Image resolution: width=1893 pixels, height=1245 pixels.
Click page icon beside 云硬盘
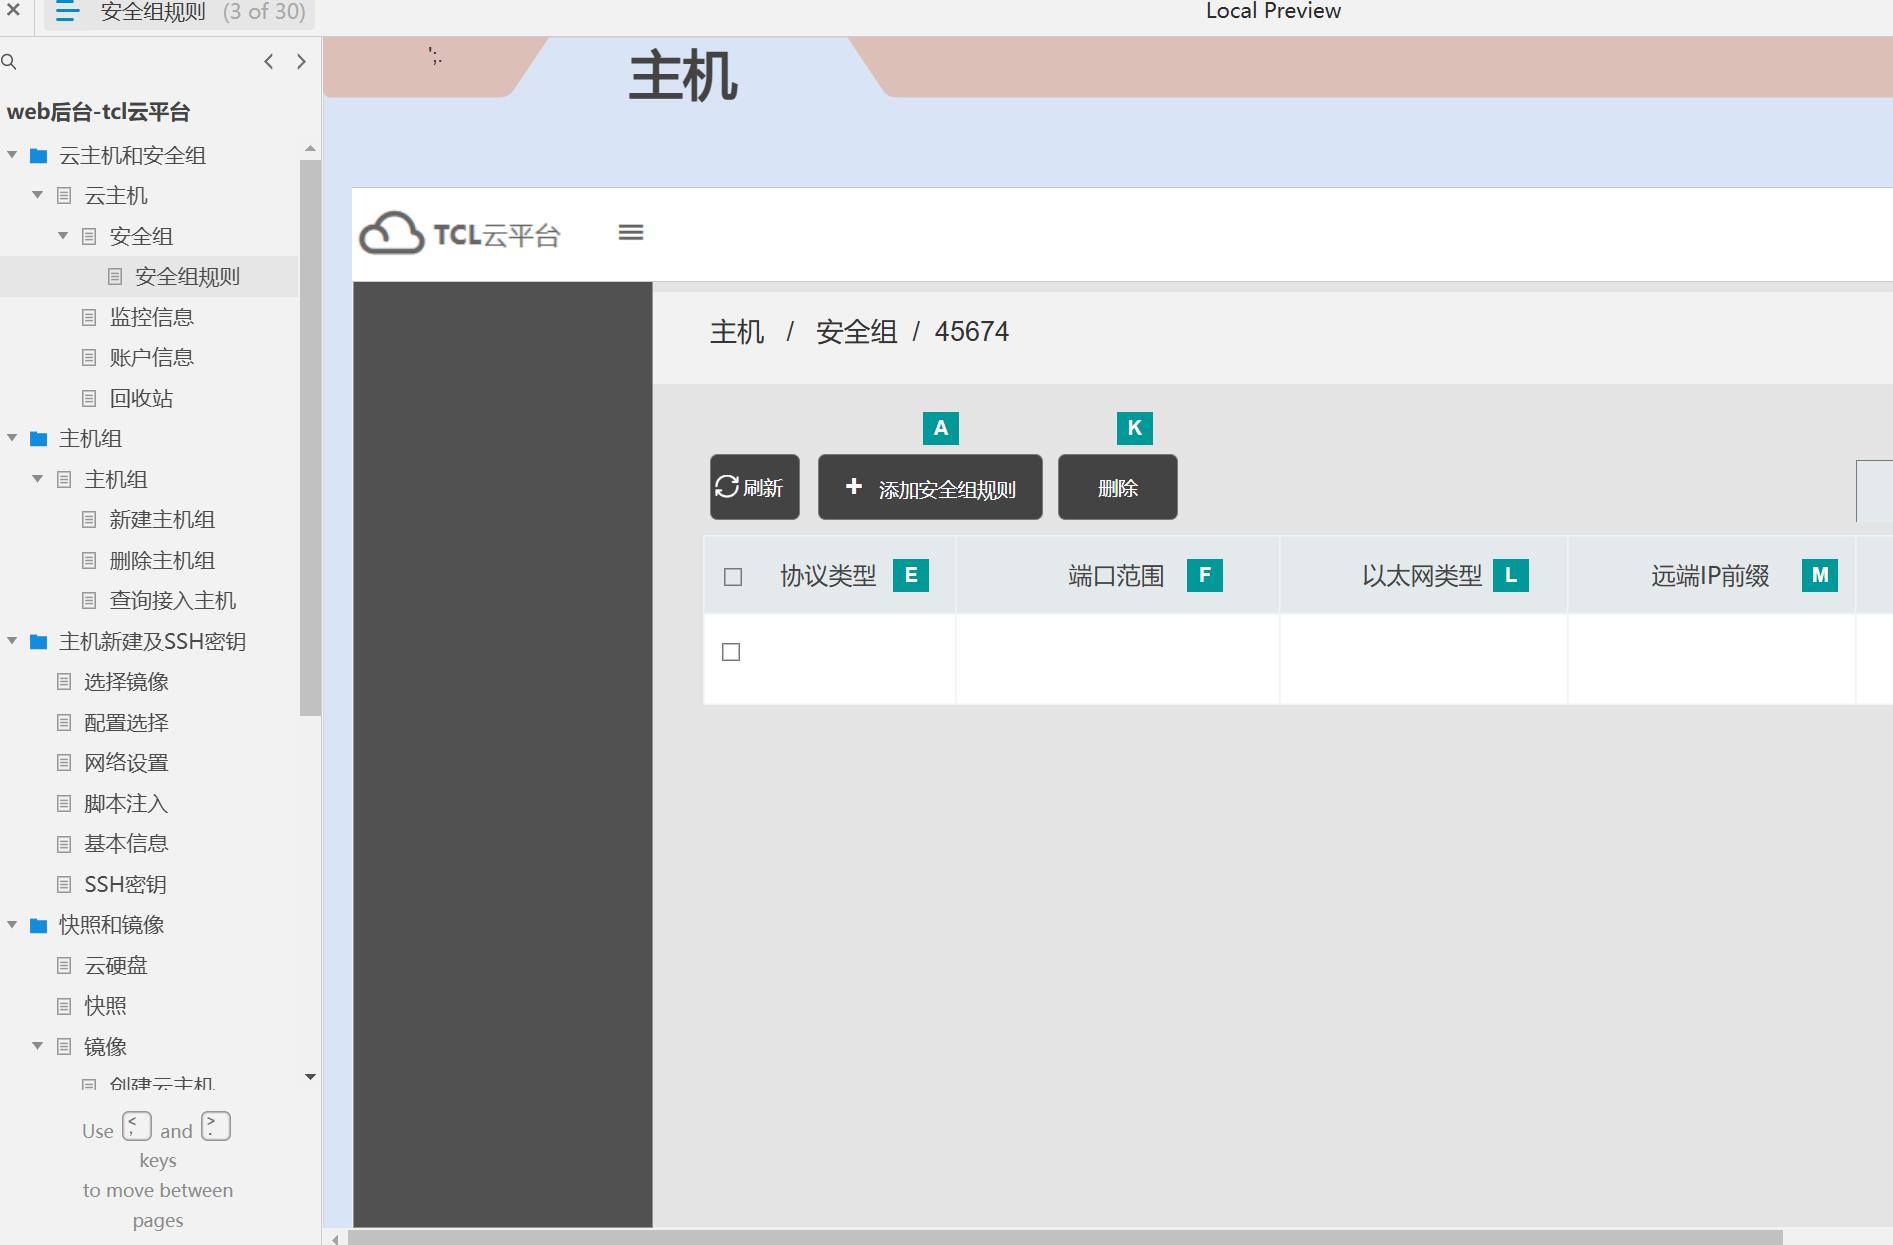64,965
